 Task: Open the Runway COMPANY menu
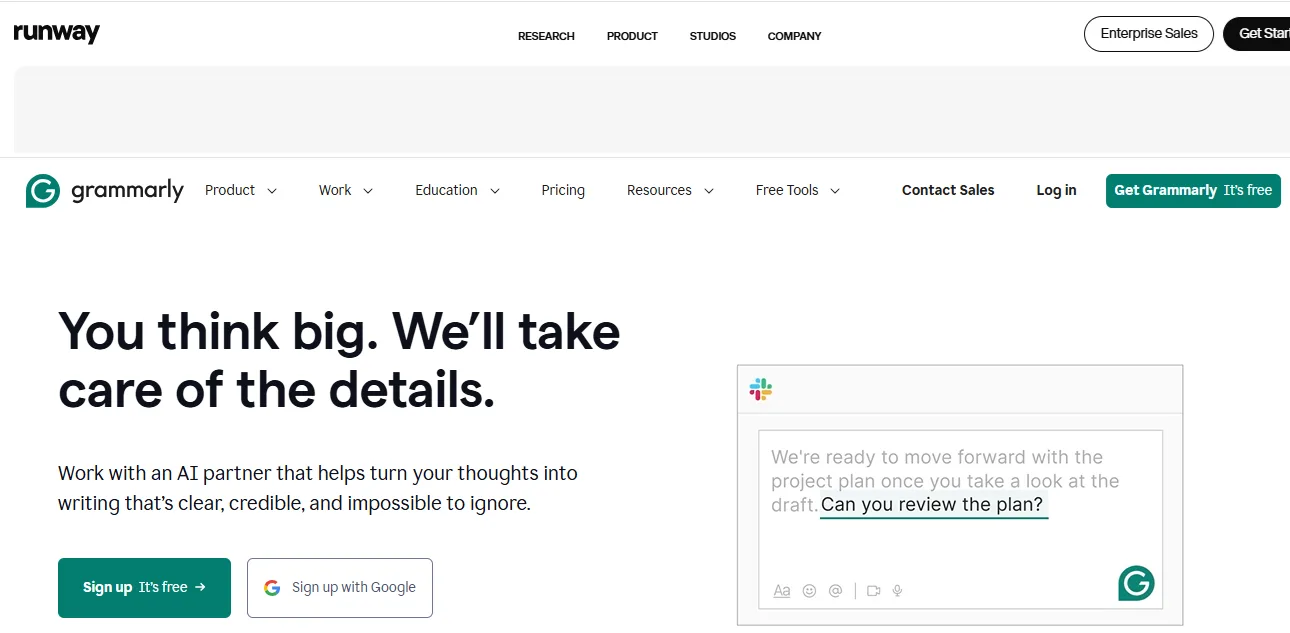tap(794, 36)
